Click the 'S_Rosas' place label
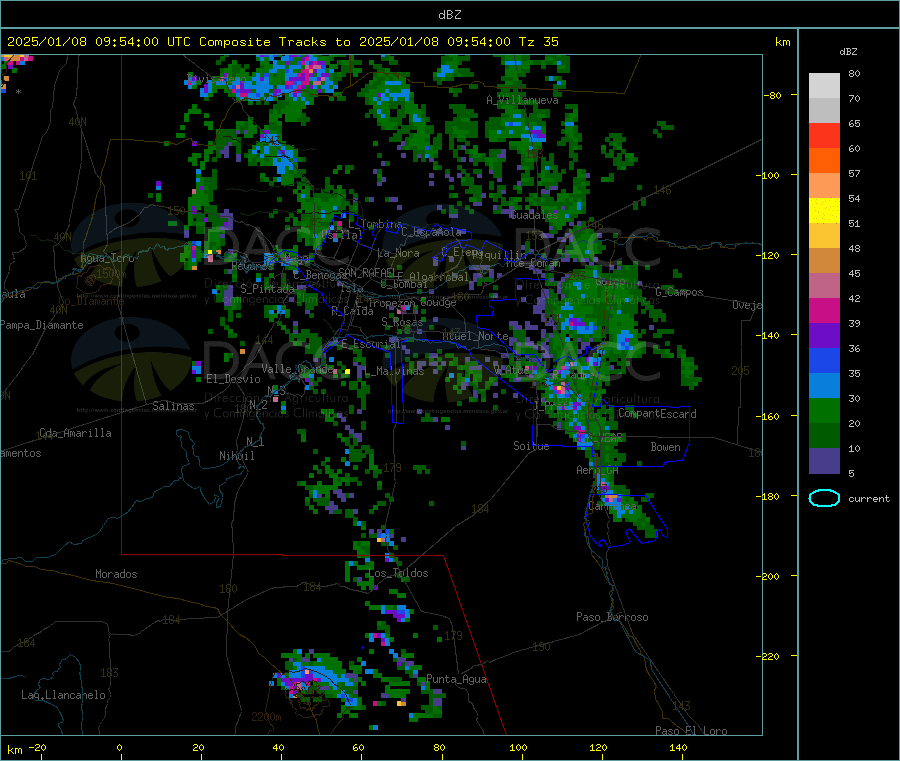900x761 pixels. pyautogui.click(x=402, y=322)
